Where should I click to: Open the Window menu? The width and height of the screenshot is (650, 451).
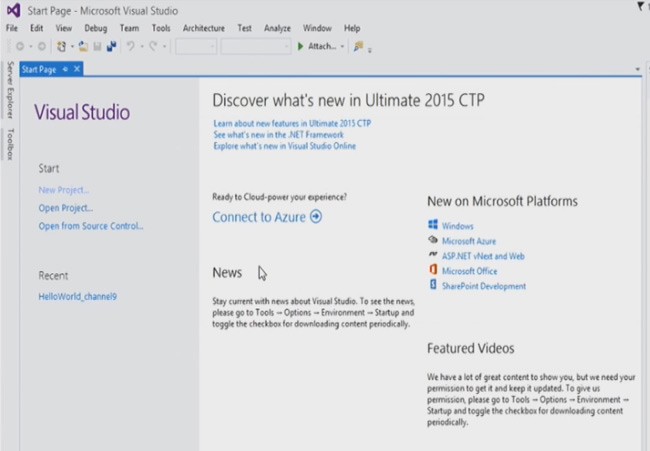click(x=317, y=28)
